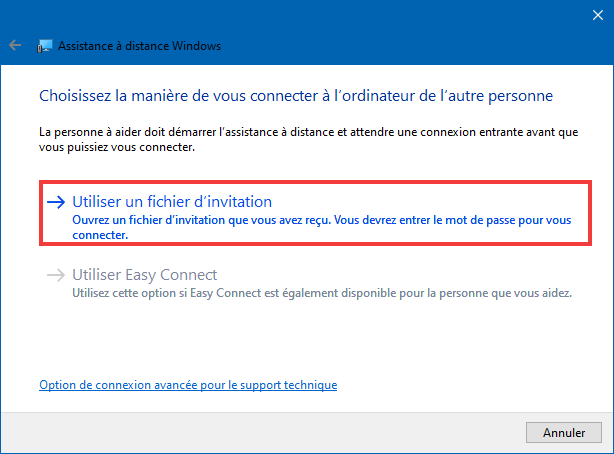Click description Utilisez cette option si Easy Connect
This screenshot has width=614, height=454.
click(322, 293)
